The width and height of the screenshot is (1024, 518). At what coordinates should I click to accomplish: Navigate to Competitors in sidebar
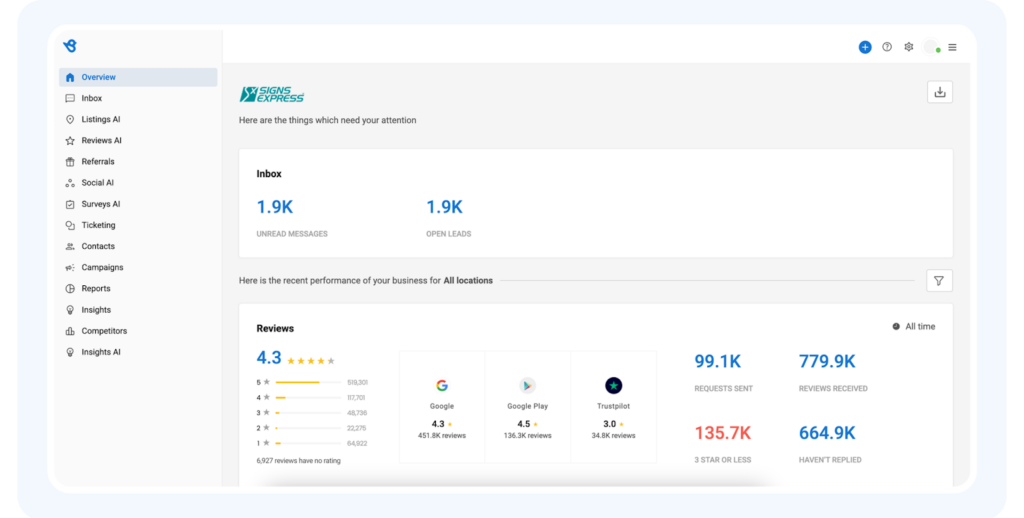click(x=104, y=331)
